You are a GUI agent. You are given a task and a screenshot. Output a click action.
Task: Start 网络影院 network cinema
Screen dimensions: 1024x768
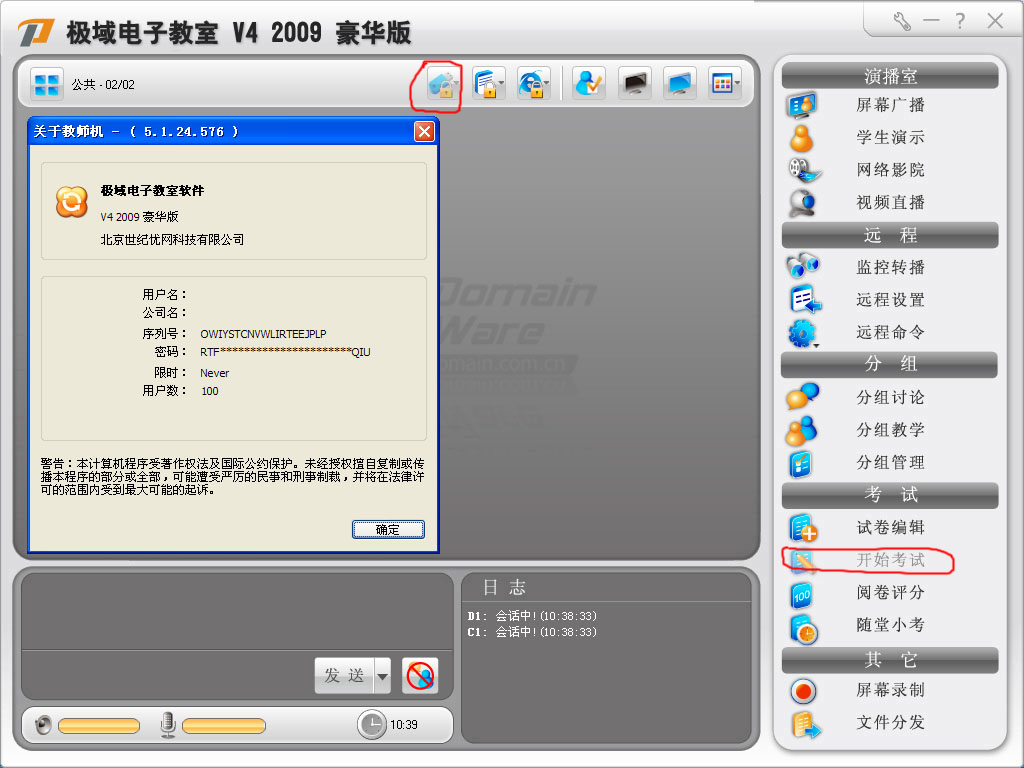coord(889,170)
